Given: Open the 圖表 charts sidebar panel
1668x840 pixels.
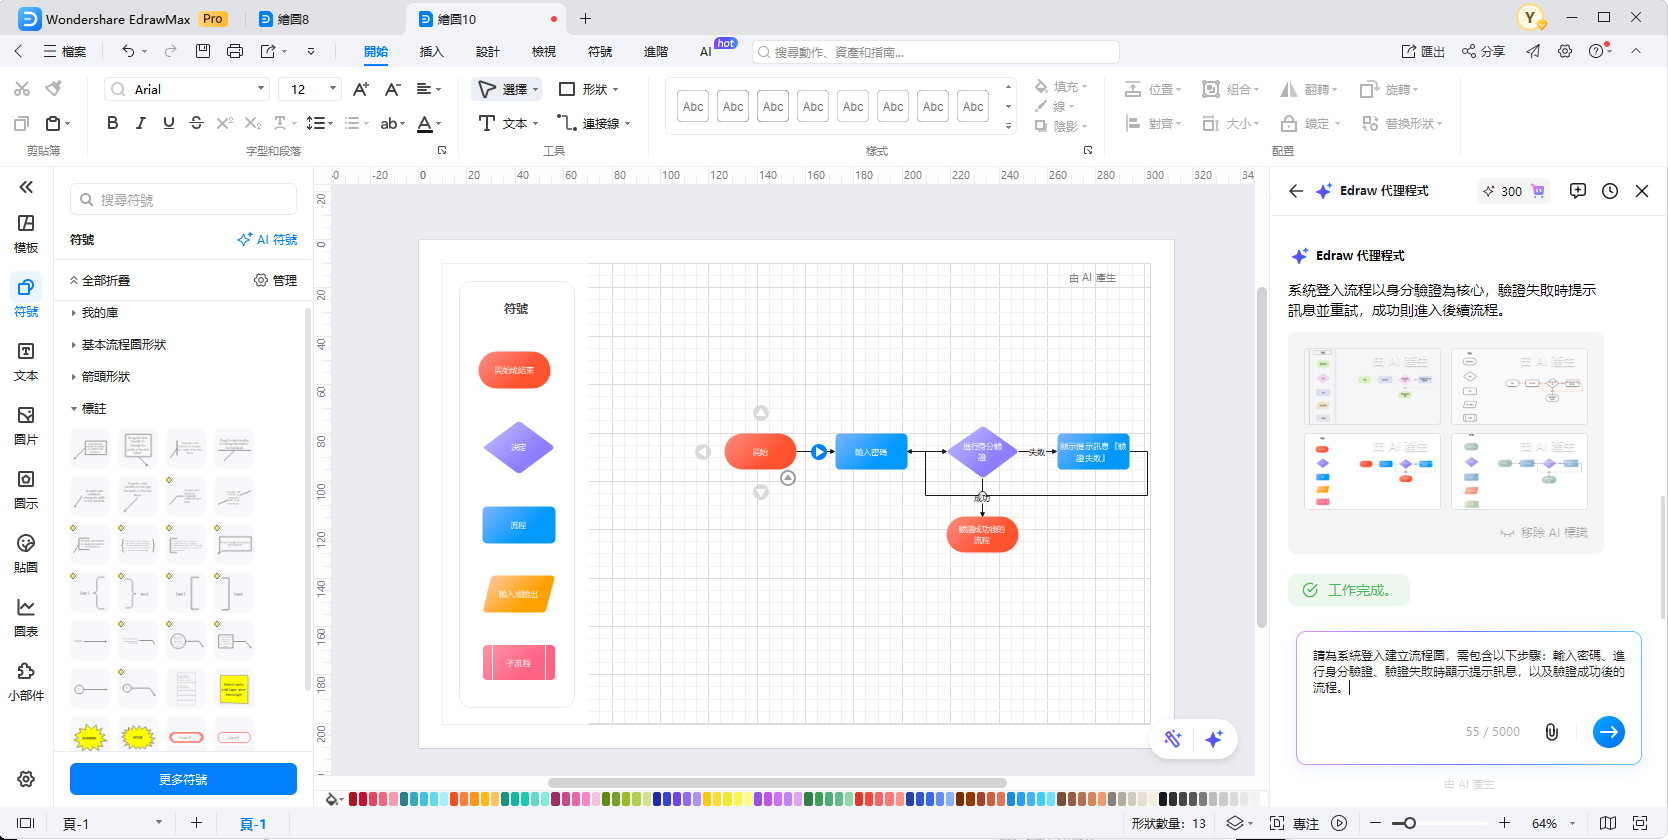Looking at the screenshot, I should pos(26,616).
